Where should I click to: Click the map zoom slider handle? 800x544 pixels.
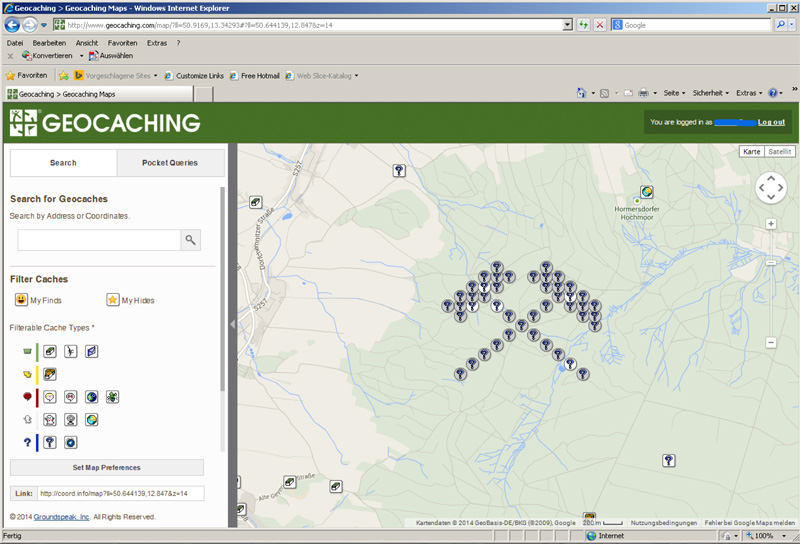pyautogui.click(x=771, y=263)
